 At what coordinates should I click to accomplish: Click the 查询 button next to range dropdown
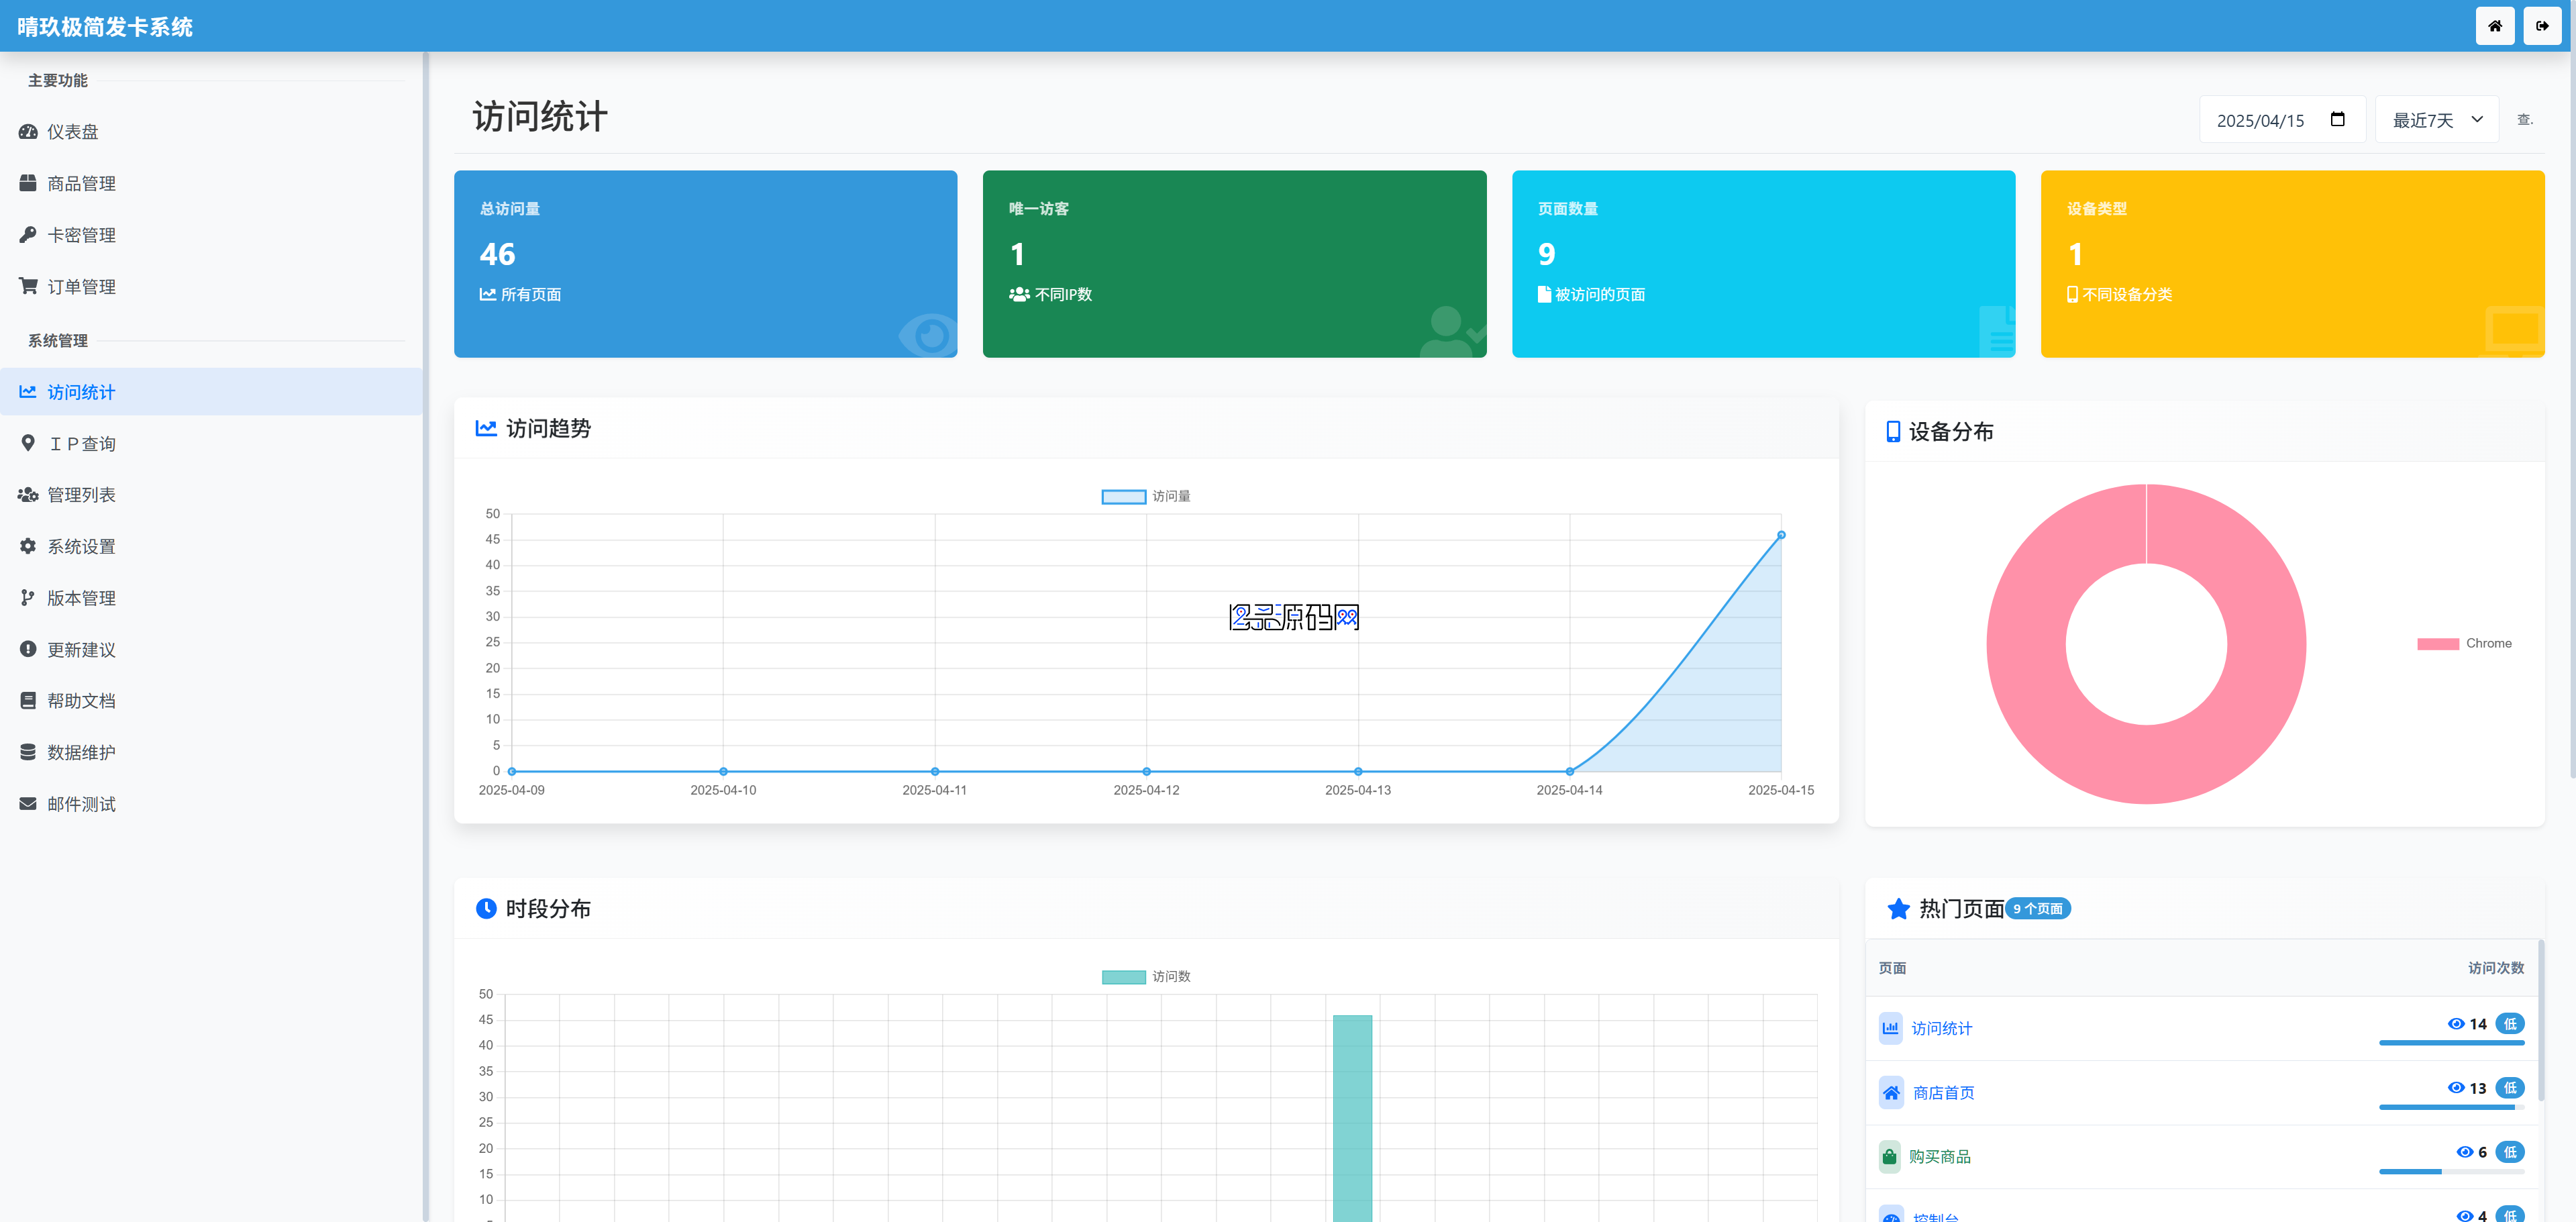(x=2524, y=120)
